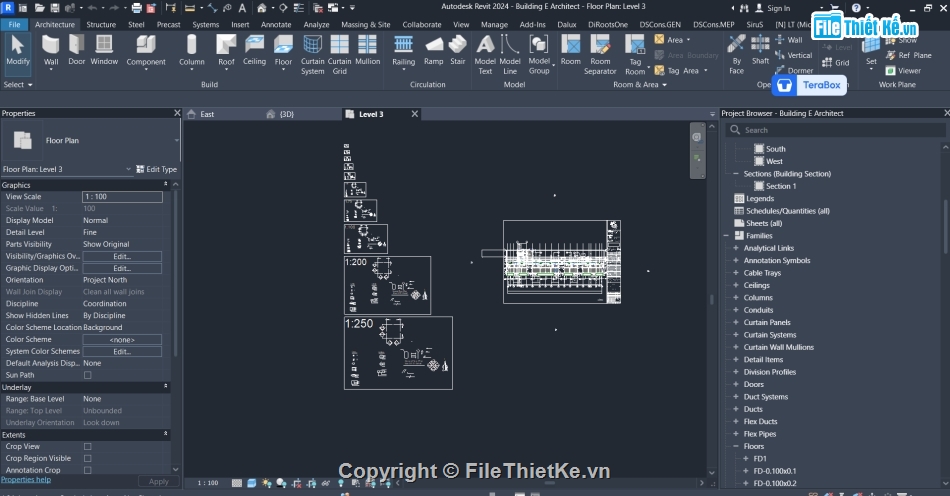The height and width of the screenshot is (496, 950).
Task: Select the Shaft opening tool
Action: [760, 50]
